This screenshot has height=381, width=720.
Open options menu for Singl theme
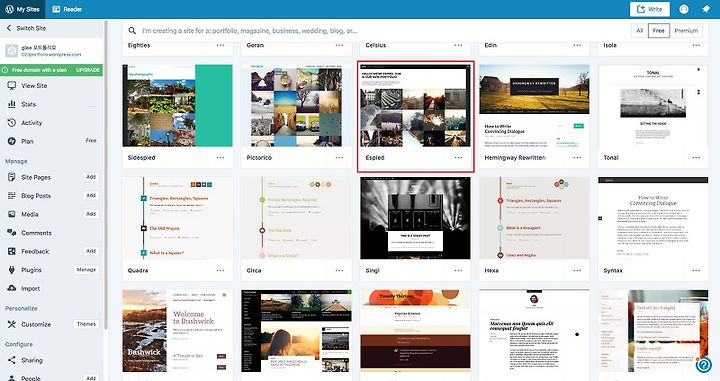pyautogui.click(x=458, y=270)
